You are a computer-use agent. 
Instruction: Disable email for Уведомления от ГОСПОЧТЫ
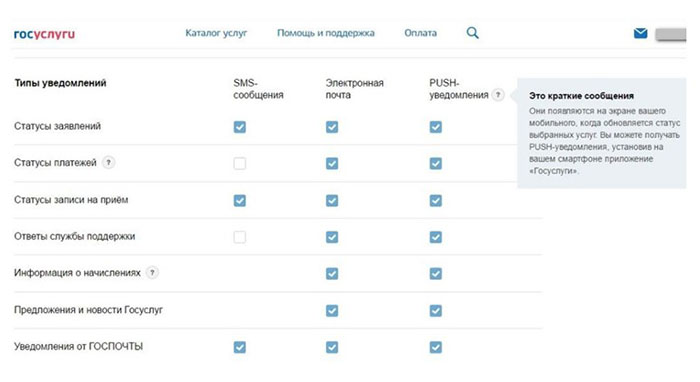tap(332, 347)
